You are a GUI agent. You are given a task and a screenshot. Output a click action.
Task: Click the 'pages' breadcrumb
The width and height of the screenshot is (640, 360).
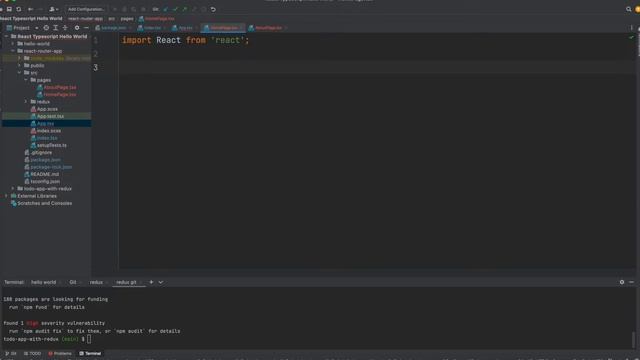[x=127, y=18]
